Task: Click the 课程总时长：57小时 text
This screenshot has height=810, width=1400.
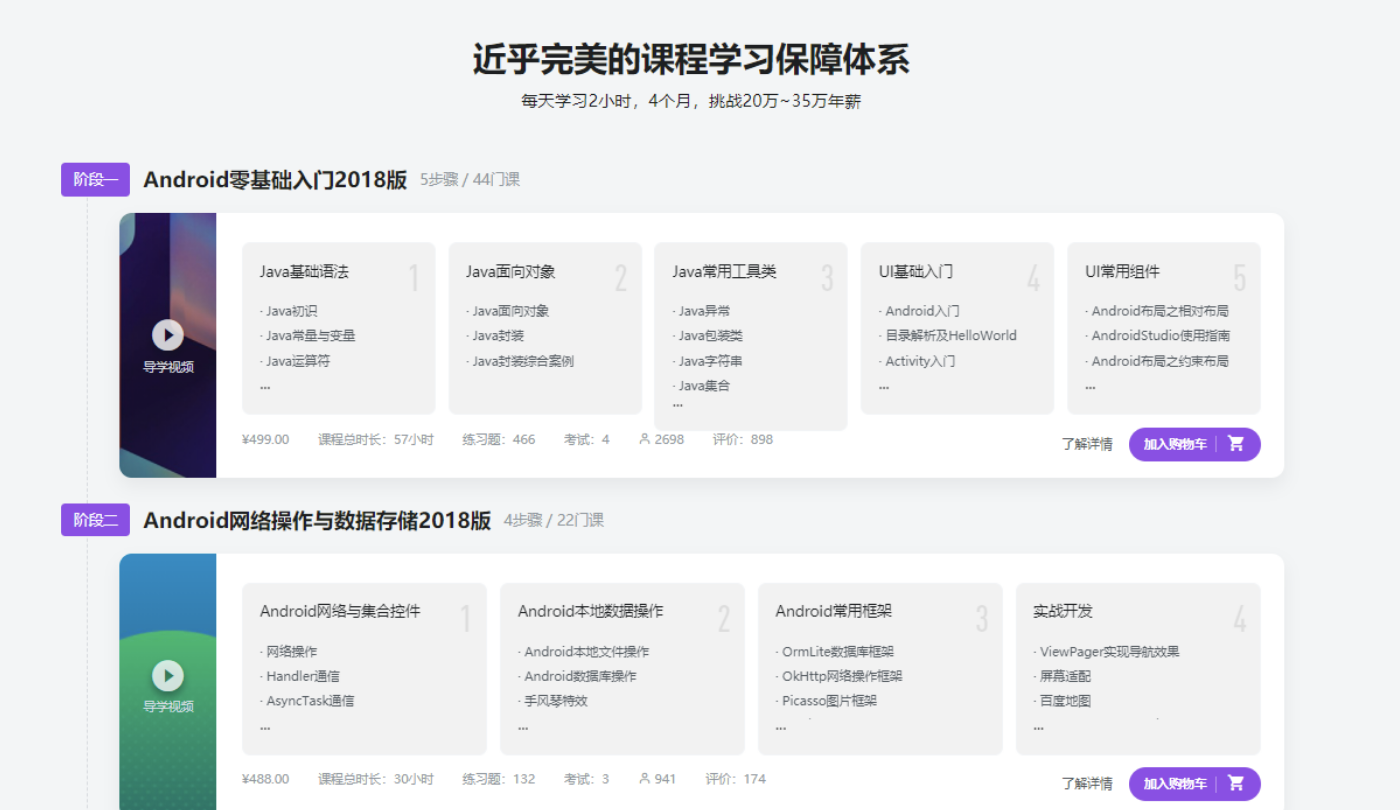Action: [x=376, y=439]
